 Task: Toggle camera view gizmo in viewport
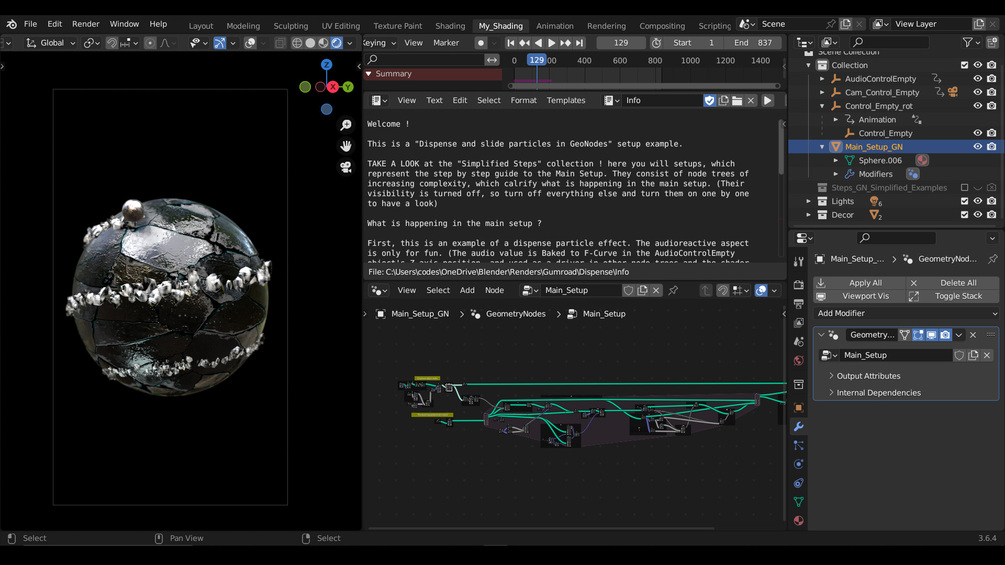[346, 167]
